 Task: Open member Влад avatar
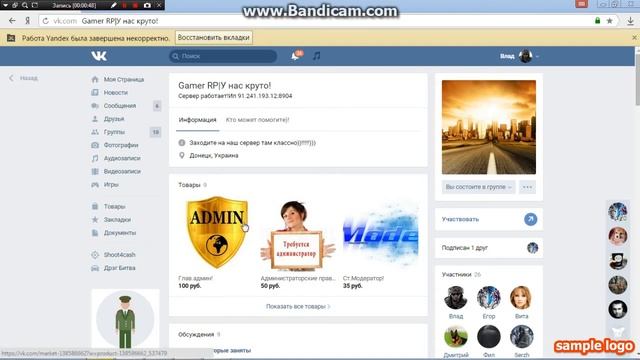click(456, 298)
